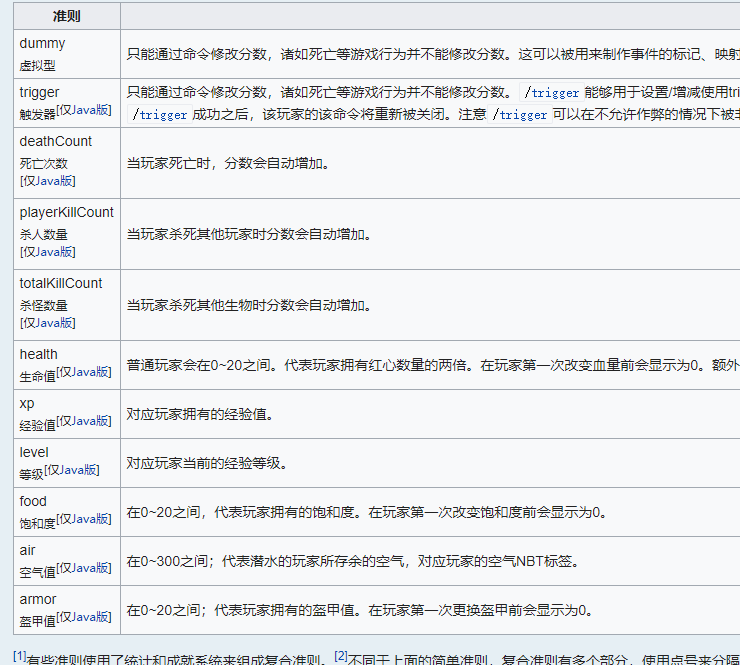Open the 仅Java版 link next to 生命值
The image size is (740, 665).
86,372
